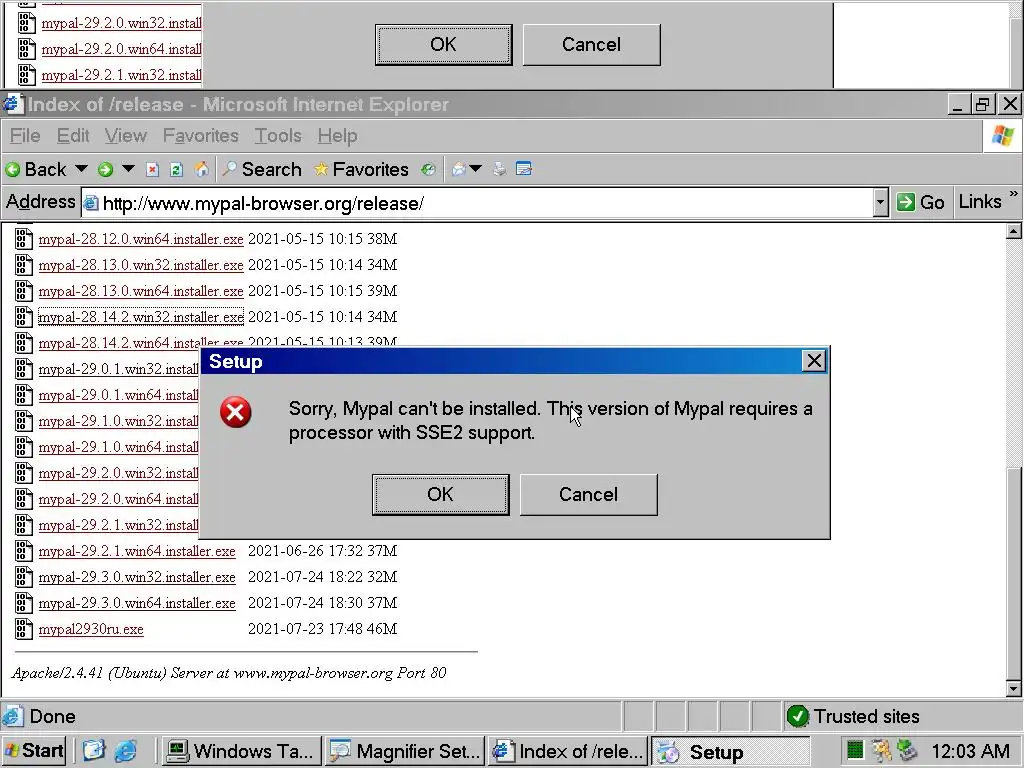Open the Edit menu

pos(72,136)
